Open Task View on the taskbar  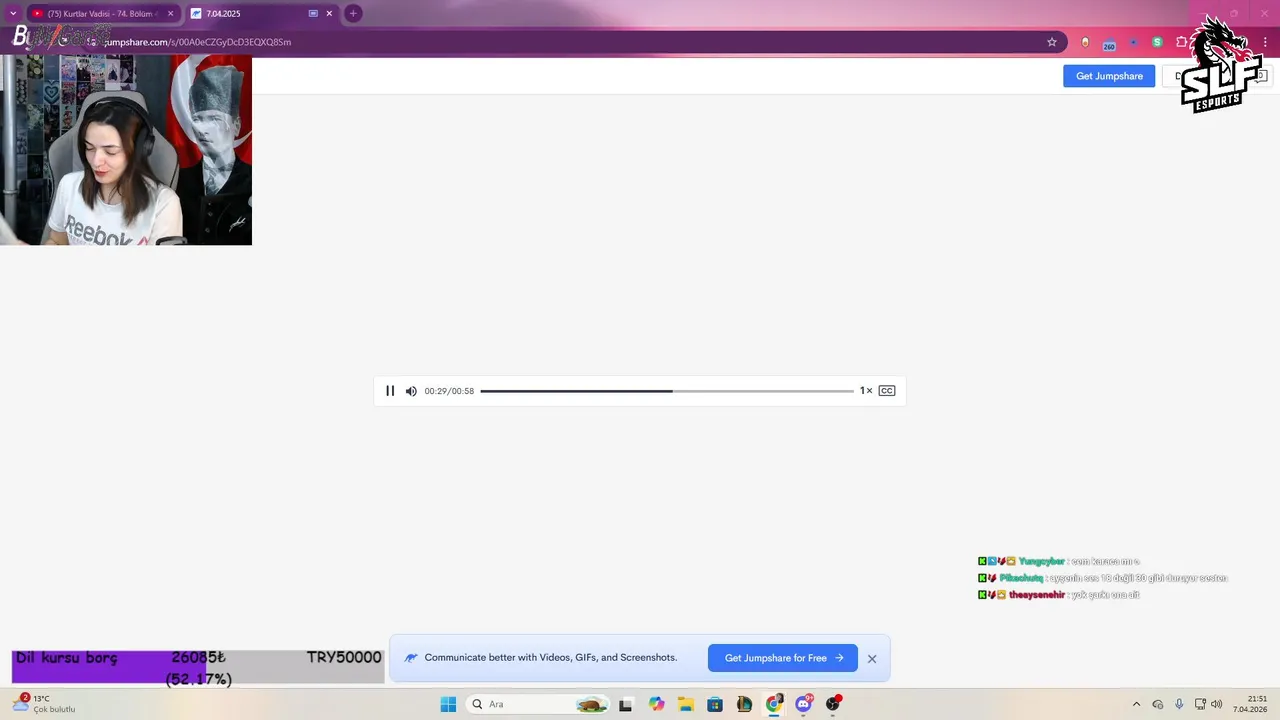coord(625,704)
